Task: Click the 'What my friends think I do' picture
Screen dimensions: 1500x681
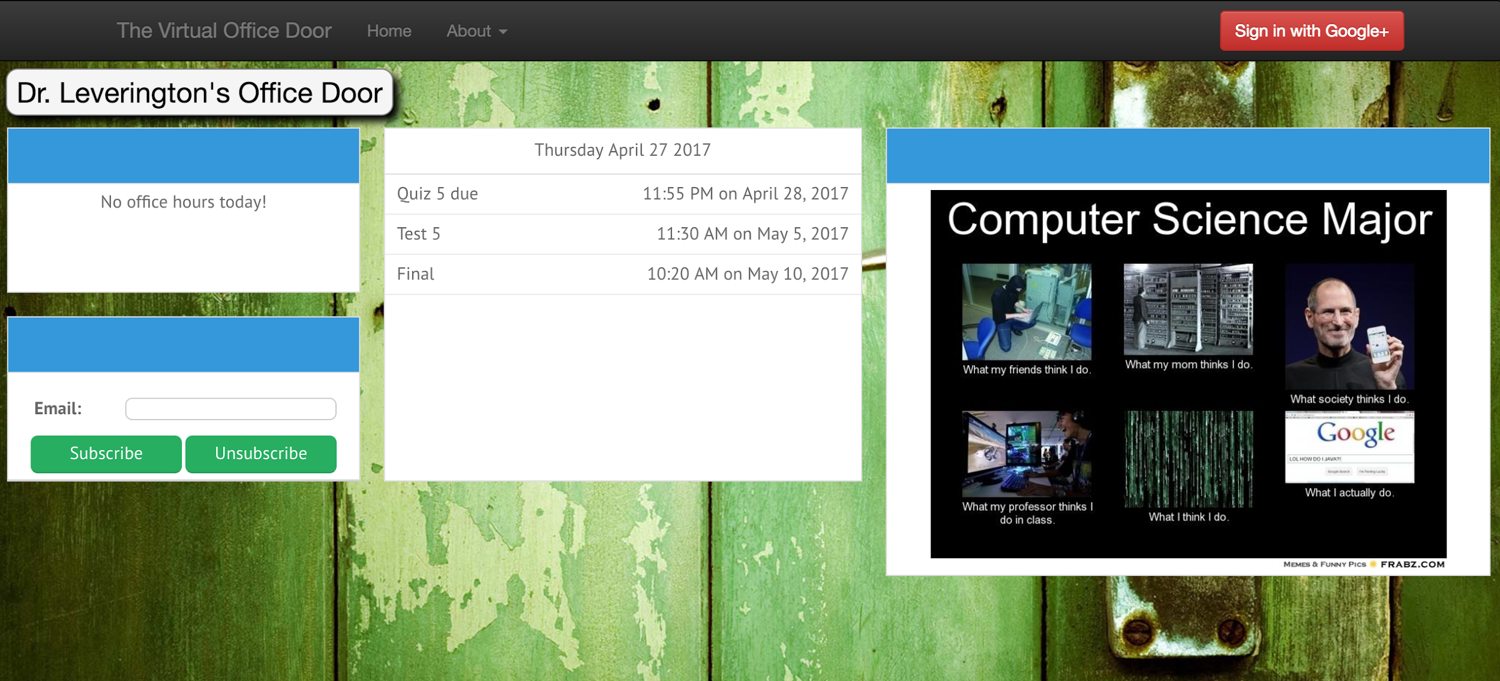Action: tap(1027, 312)
